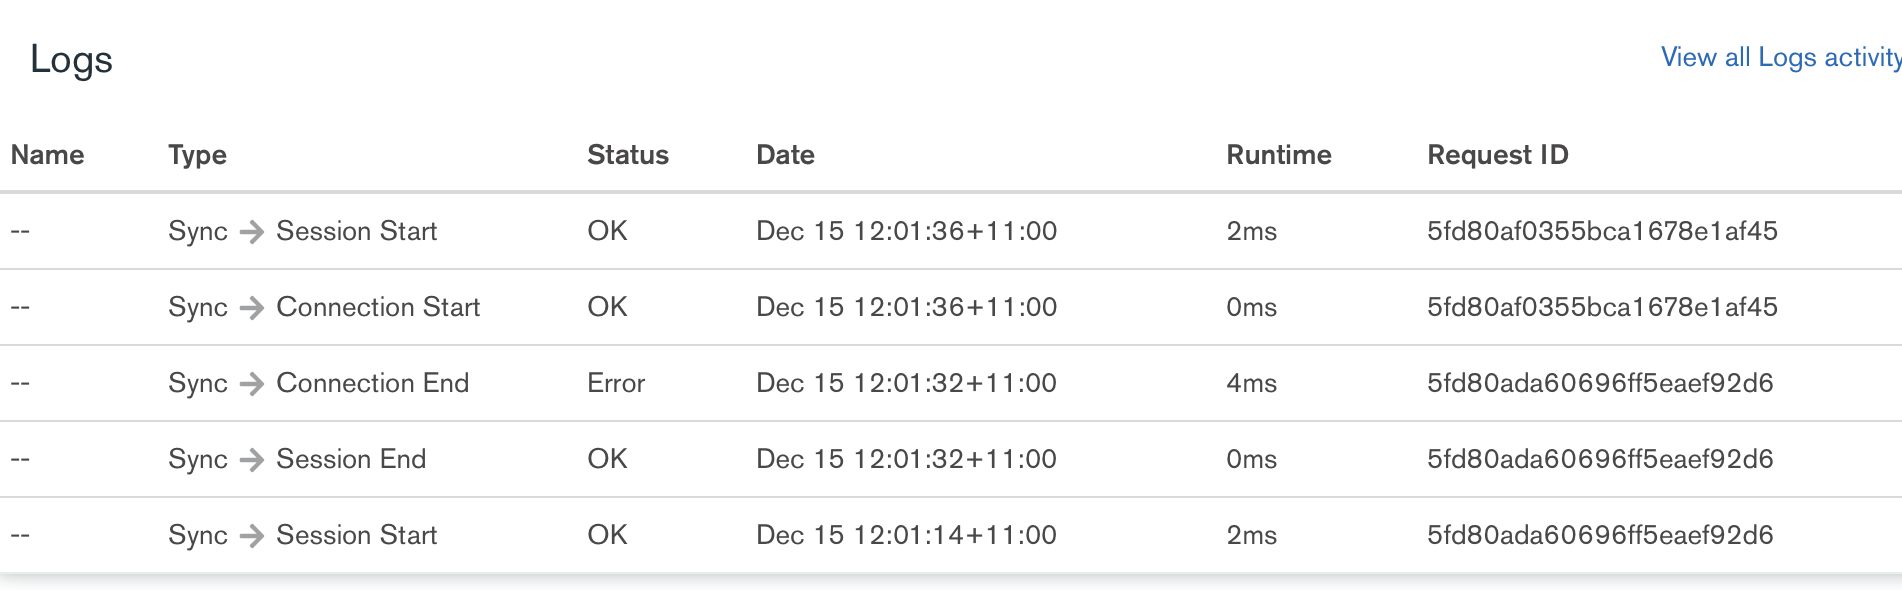The height and width of the screenshot is (590, 1902).
Task: Click the arrow icon in Connection End row
Action: pyautogui.click(x=252, y=383)
